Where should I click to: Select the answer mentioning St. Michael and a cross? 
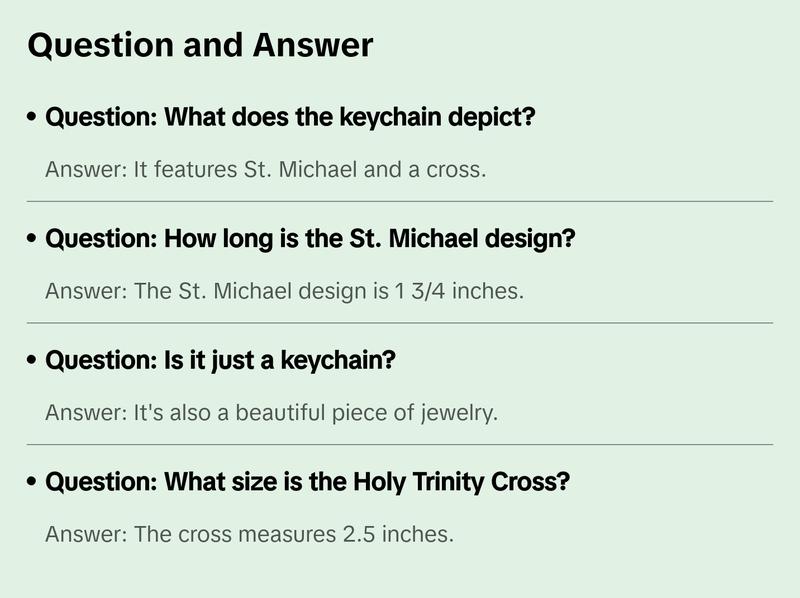tap(265, 169)
